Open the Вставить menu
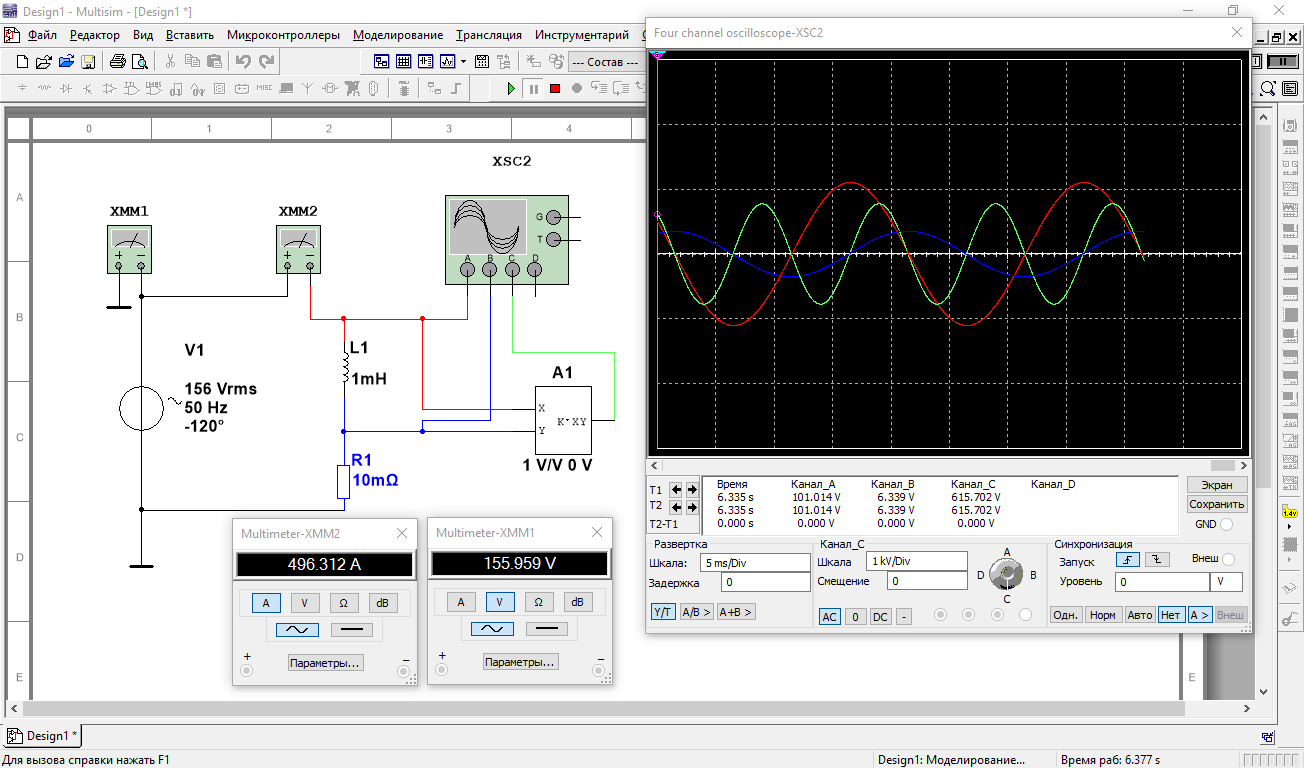Screen dimensions: 1304x768 pyautogui.click(x=190, y=35)
